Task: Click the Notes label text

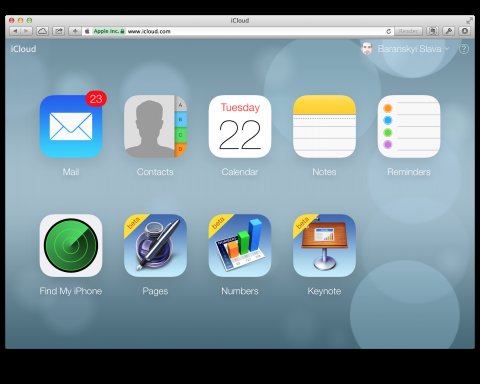Action: click(x=324, y=172)
